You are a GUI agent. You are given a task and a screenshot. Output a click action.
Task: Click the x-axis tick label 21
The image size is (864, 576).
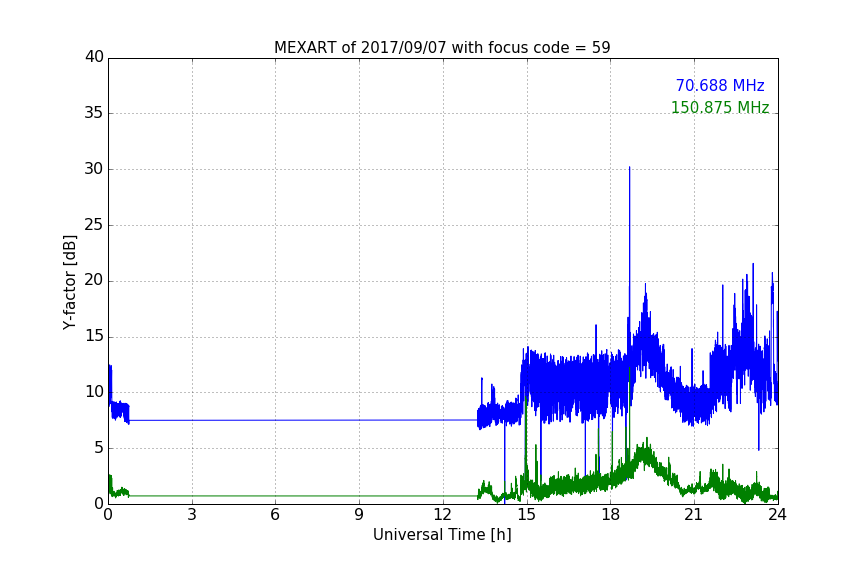694,515
